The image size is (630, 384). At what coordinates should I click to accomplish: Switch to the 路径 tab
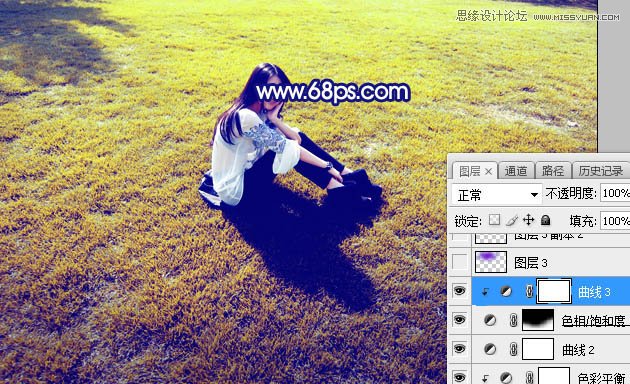[x=552, y=171]
